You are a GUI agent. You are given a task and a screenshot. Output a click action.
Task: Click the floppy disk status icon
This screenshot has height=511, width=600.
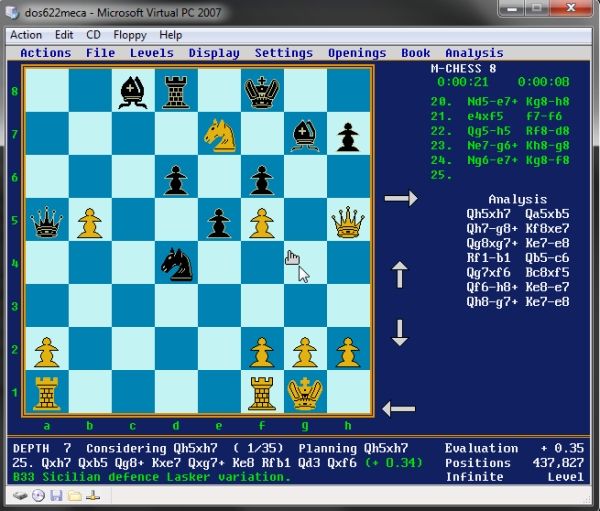click(56, 496)
